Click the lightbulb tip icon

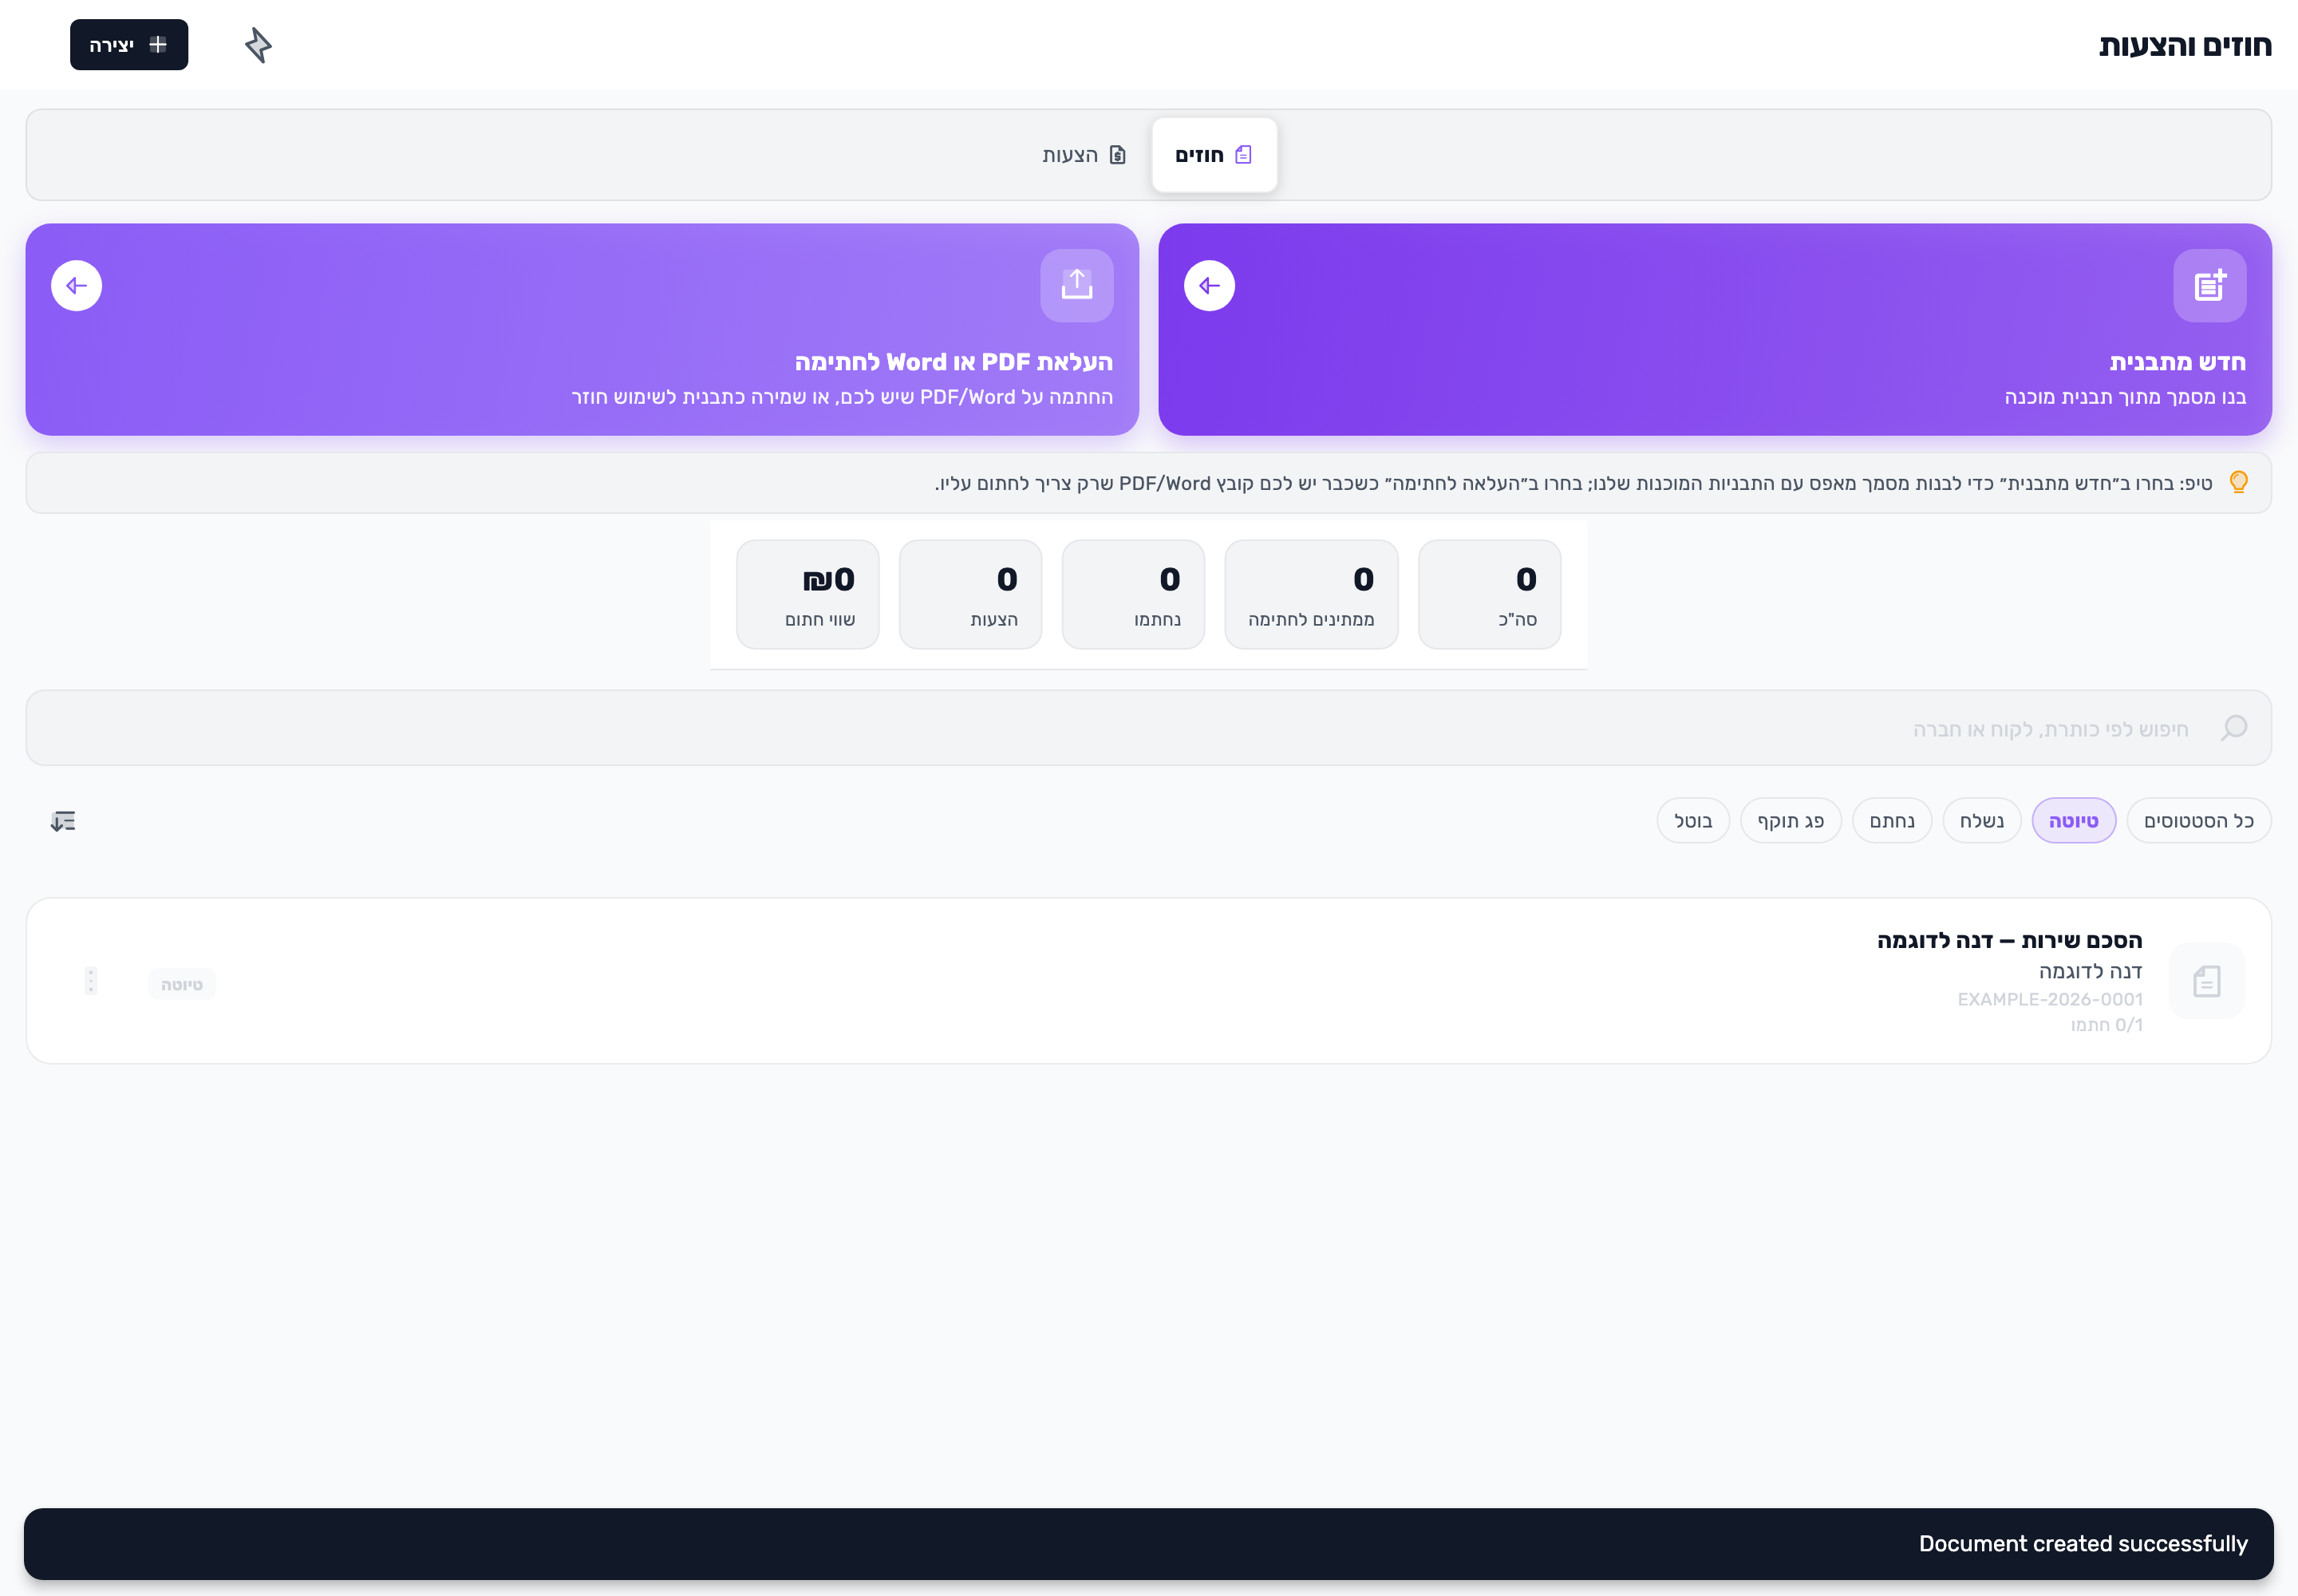[2238, 483]
